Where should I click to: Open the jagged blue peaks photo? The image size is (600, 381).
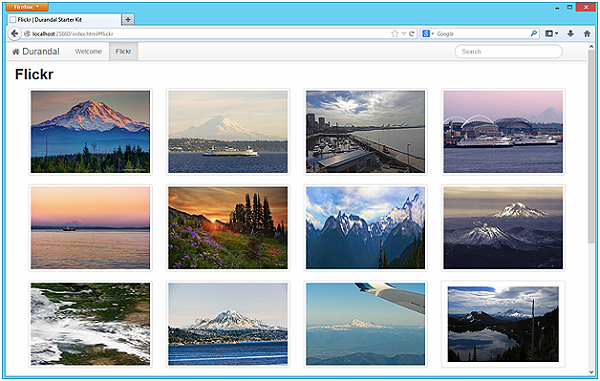[365, 228]
